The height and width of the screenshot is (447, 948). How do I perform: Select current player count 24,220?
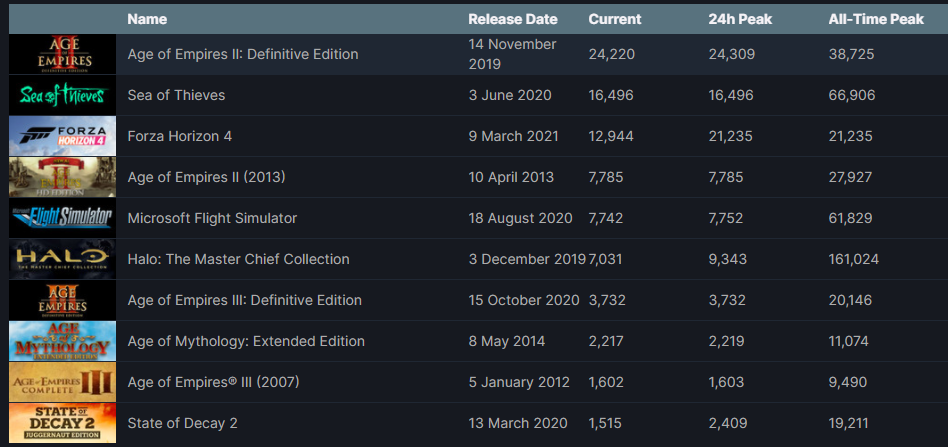pyautogui.click(x=612, y=54)
